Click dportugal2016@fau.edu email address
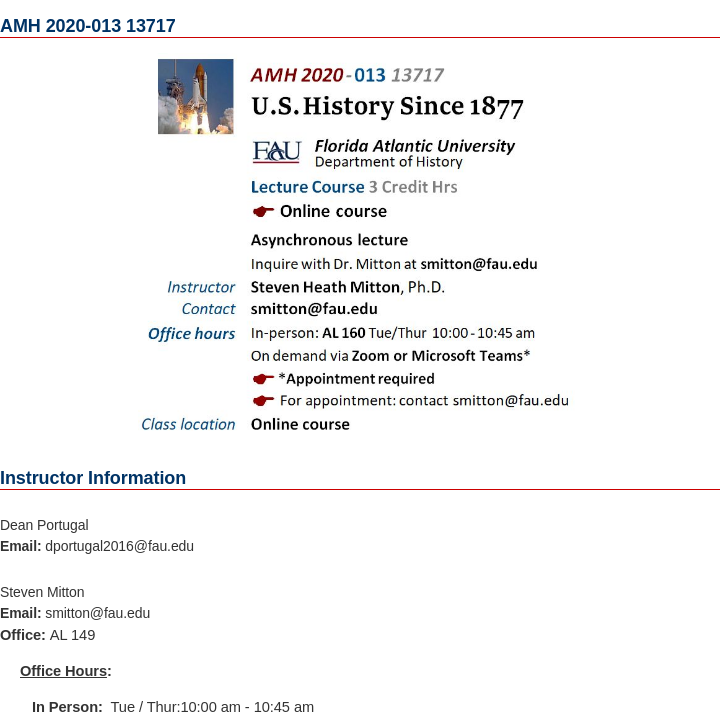720x720 pixels. click(119, 546)
